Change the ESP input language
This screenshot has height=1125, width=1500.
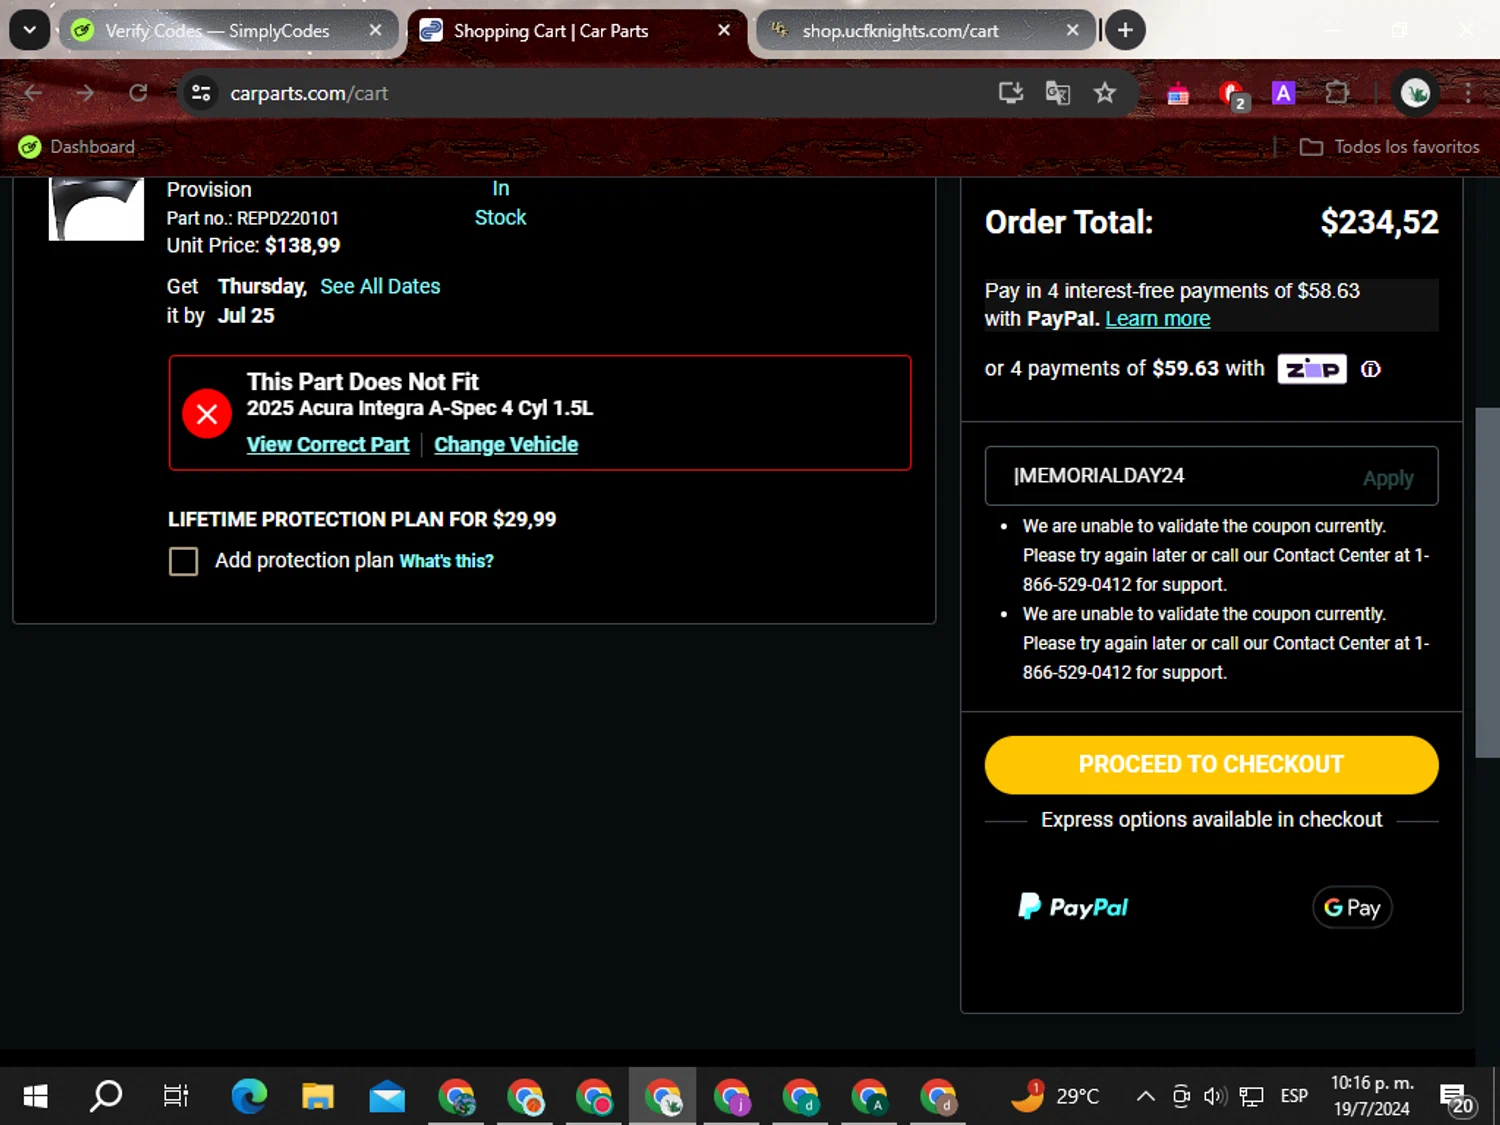click(x=1294, y=1096)
